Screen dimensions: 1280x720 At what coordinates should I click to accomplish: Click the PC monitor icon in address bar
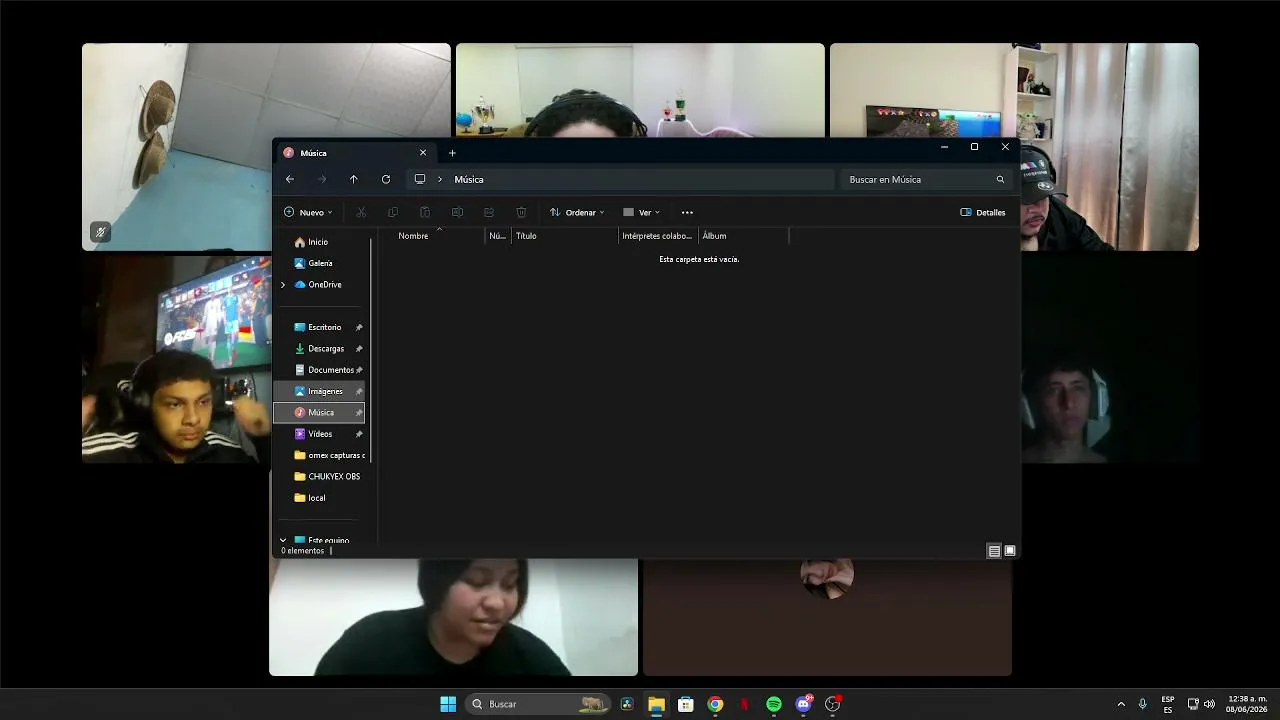tap(420, 179)
